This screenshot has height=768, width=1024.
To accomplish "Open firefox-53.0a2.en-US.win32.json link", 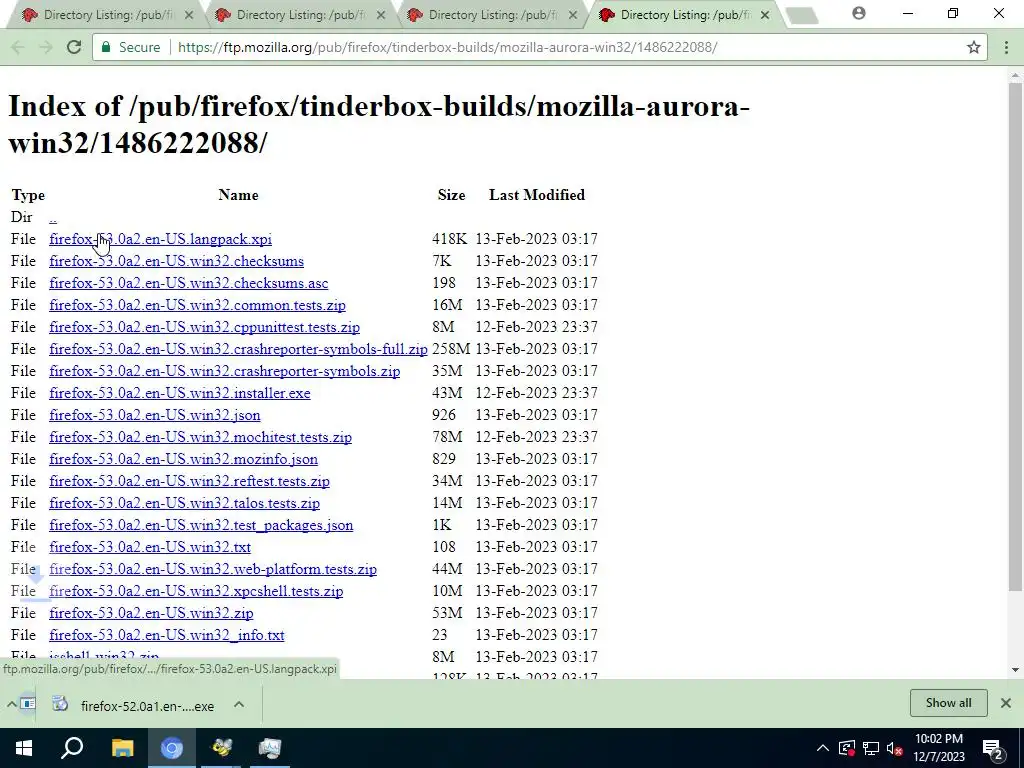I will [155, 415].
